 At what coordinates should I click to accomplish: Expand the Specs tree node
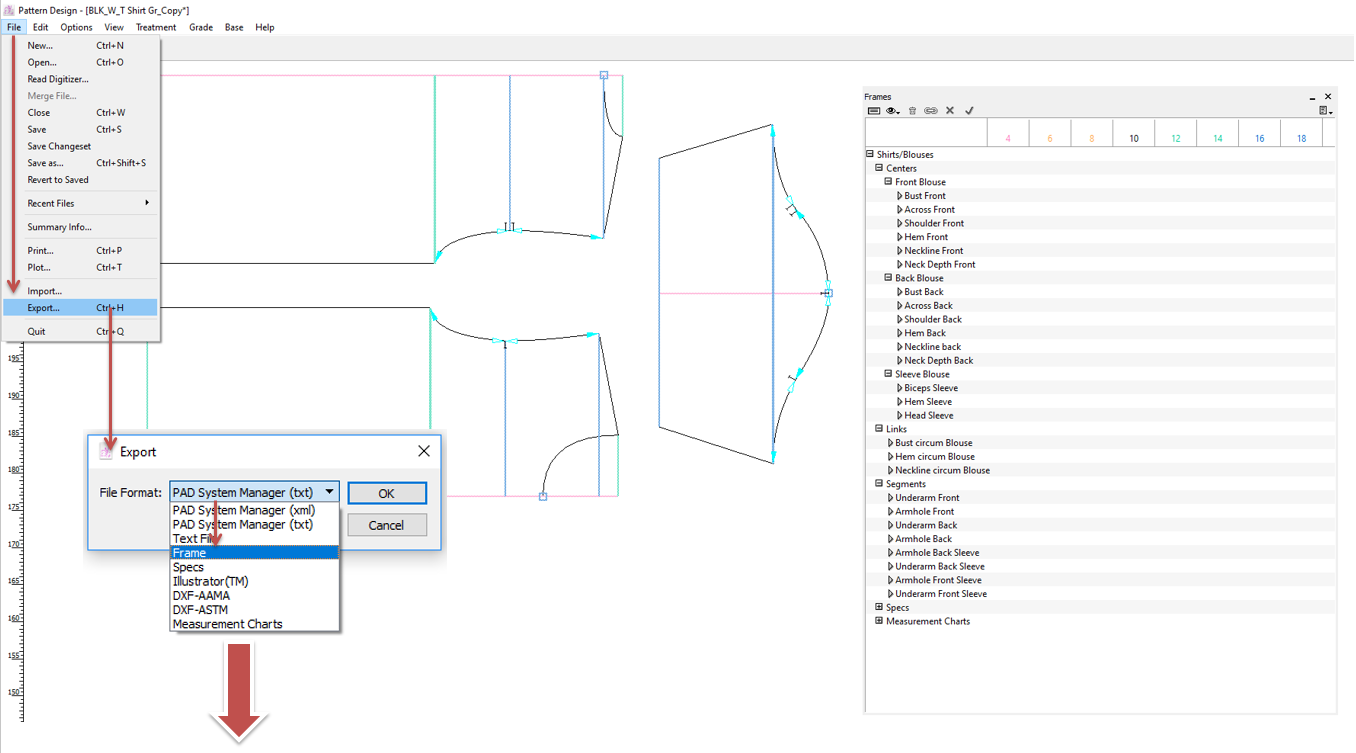(879, 607)
